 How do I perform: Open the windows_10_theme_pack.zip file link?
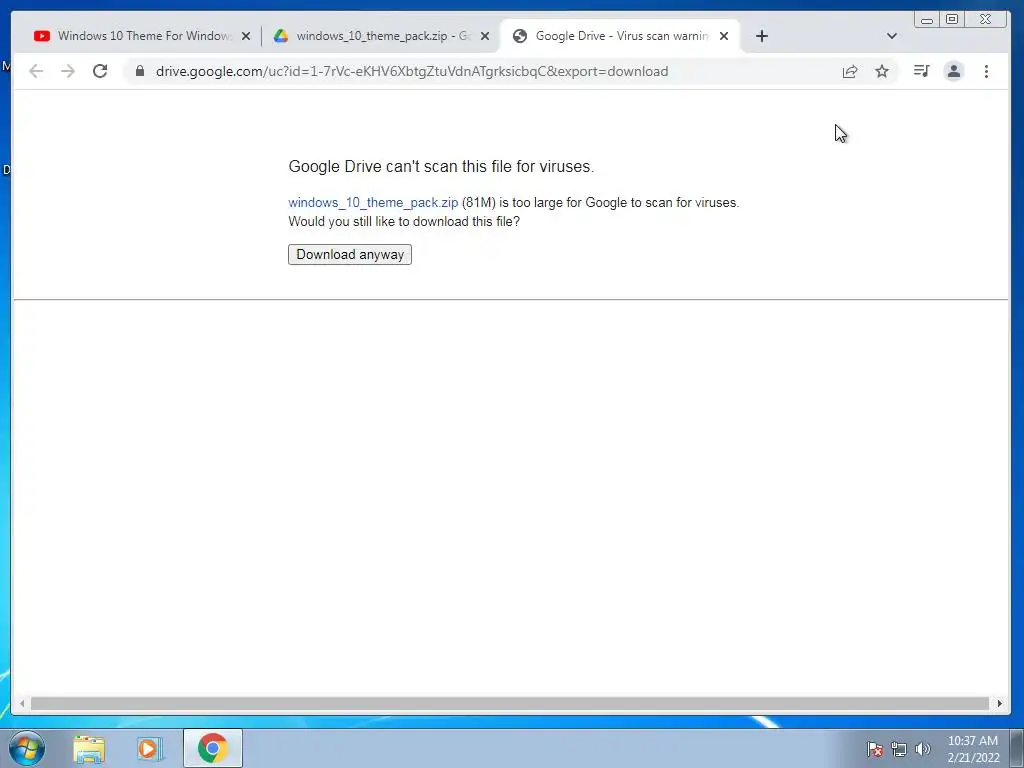point(373,202)
